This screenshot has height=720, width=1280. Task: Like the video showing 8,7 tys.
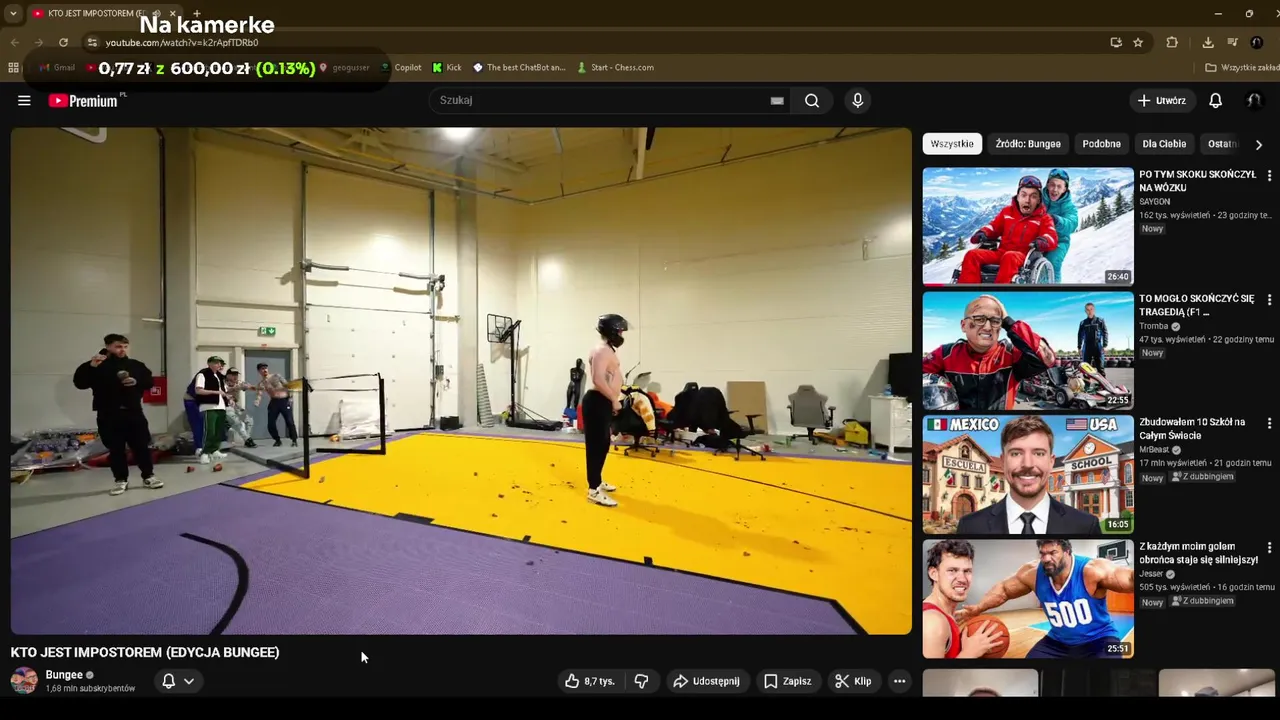[590, 681]
